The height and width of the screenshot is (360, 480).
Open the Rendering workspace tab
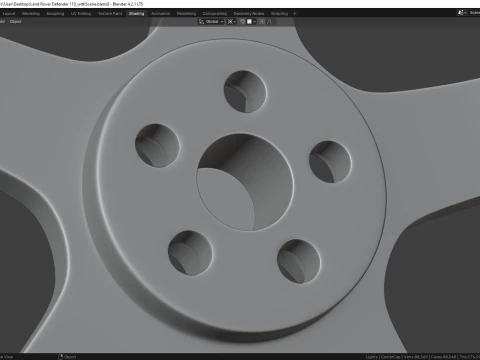pyautogui.click(x=186, y=14)
